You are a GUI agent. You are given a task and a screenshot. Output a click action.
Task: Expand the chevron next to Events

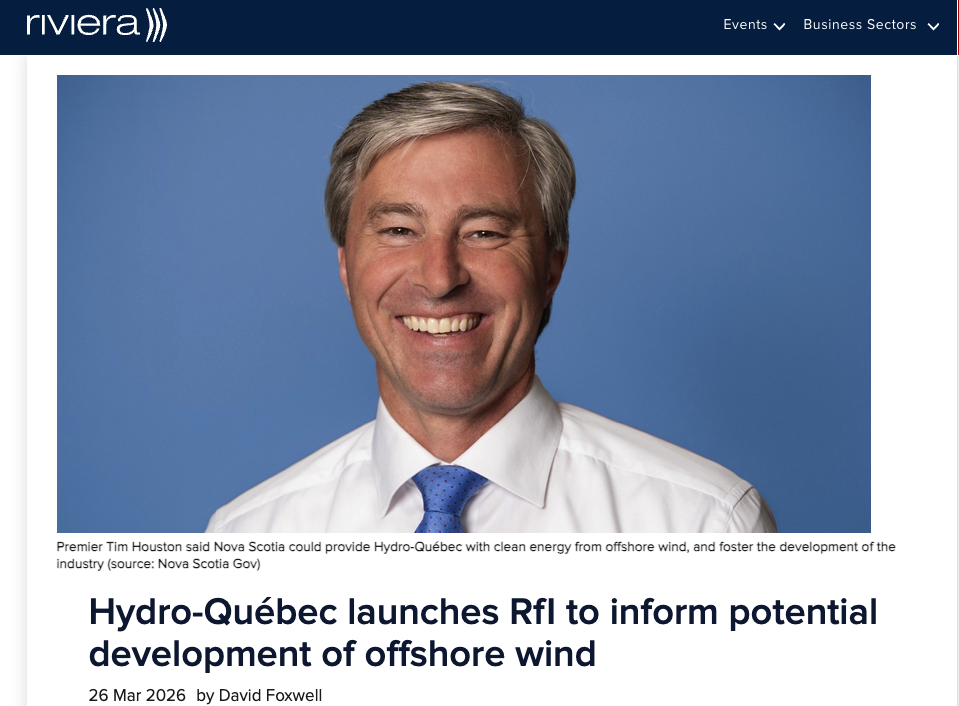point(780,27)
